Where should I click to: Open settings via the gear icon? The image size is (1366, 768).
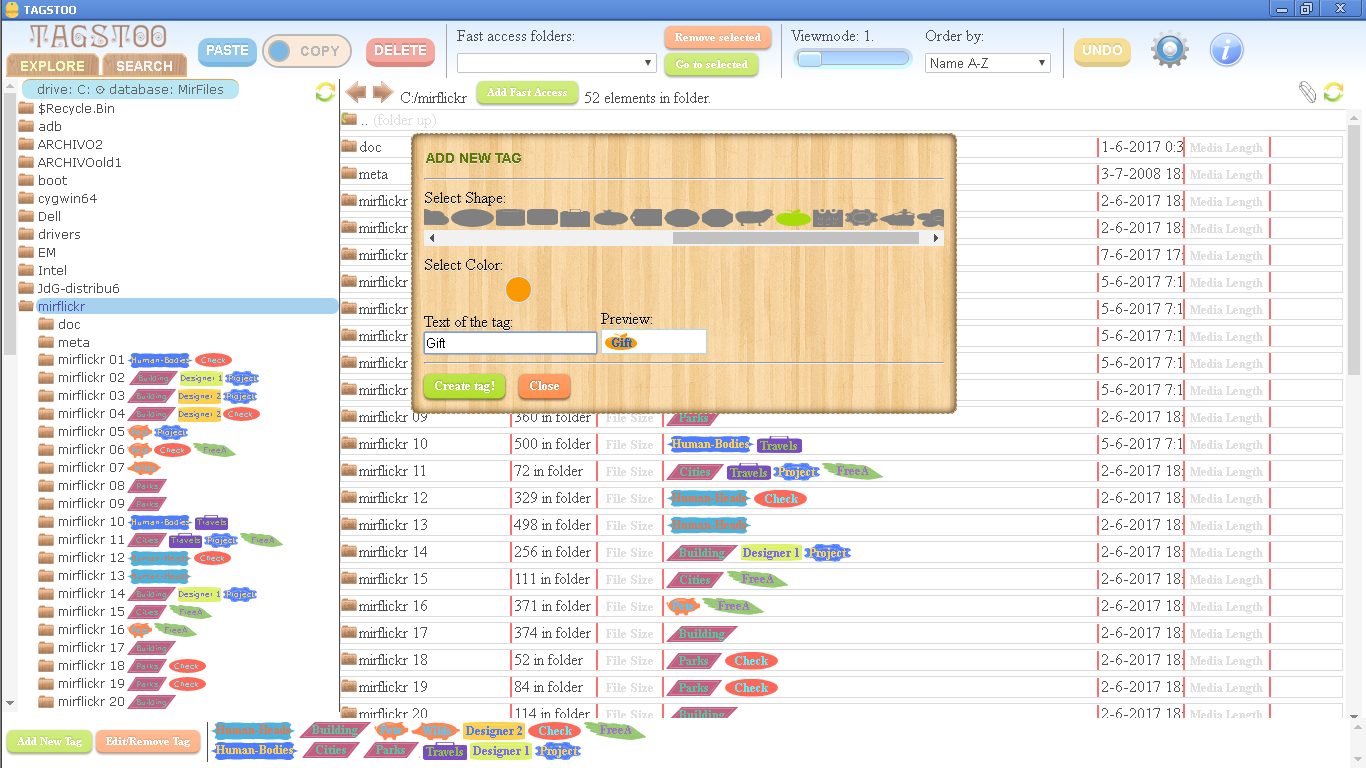pos(1170,50)
